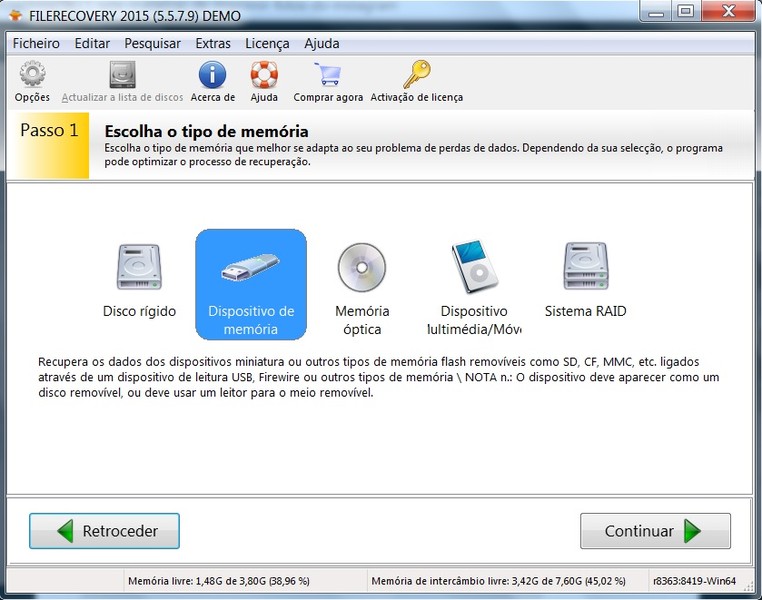Open the Ficheiro menu
The height and width of the screenshot is (600, 762).
pos(36,43)
